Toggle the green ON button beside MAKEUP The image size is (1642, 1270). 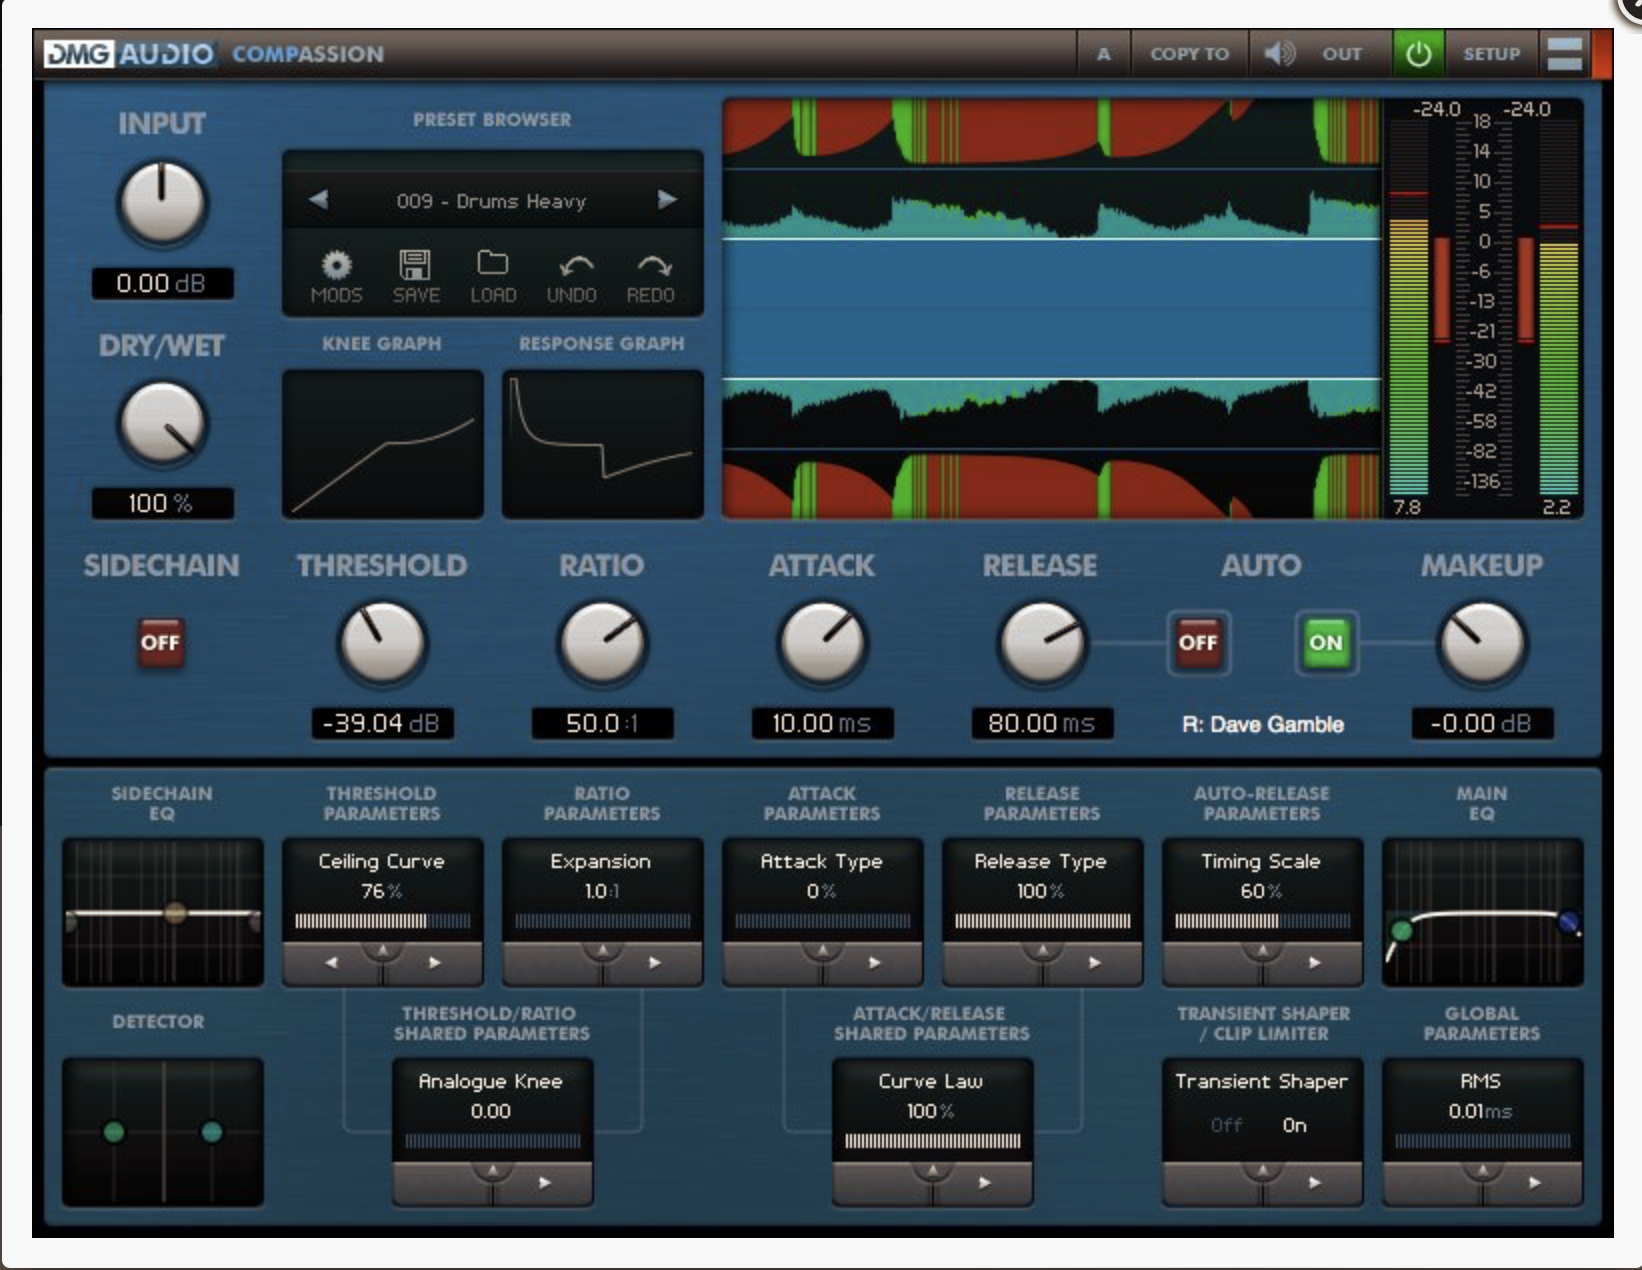tap(1326, 642)
